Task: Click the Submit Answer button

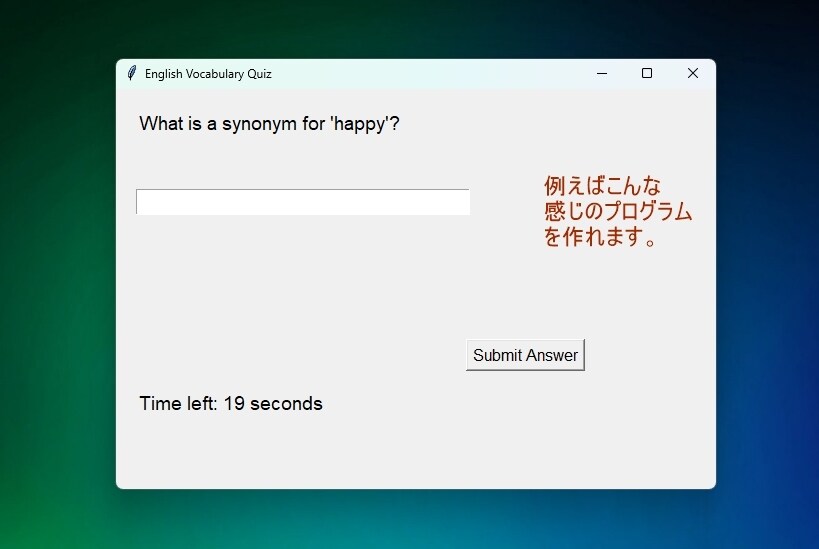Action: pos(525,355)
